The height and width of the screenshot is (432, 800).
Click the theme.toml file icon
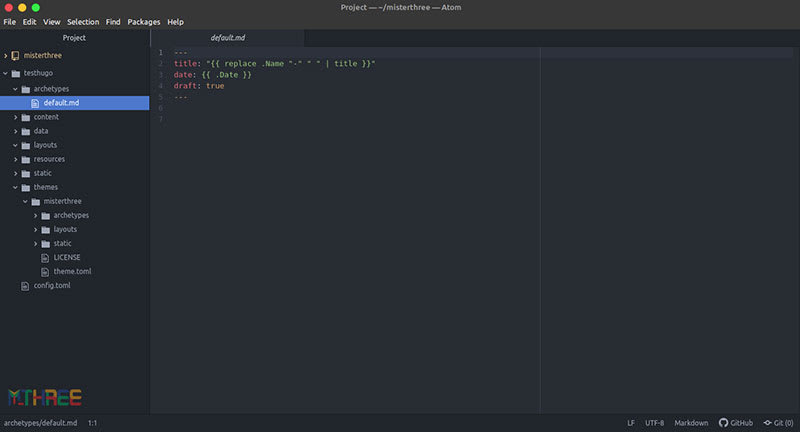tap(45, 272)
